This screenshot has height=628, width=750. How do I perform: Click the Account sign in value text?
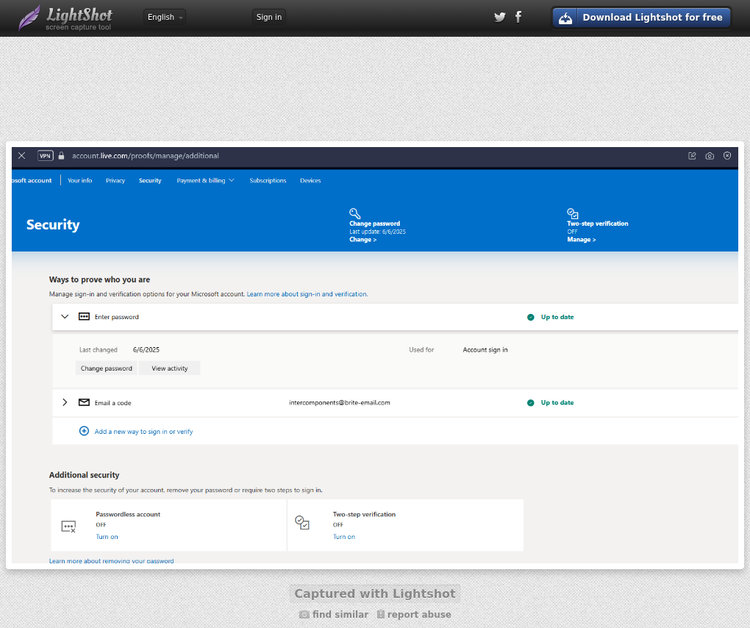coord(485,350)
